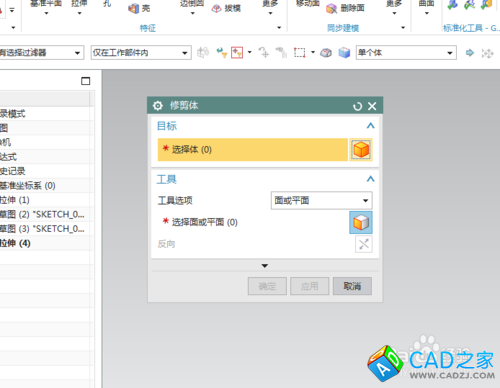Click the Cancel button in trim body dialog
The height and width of the screenshot is (388, 500).
coord(352,286)
